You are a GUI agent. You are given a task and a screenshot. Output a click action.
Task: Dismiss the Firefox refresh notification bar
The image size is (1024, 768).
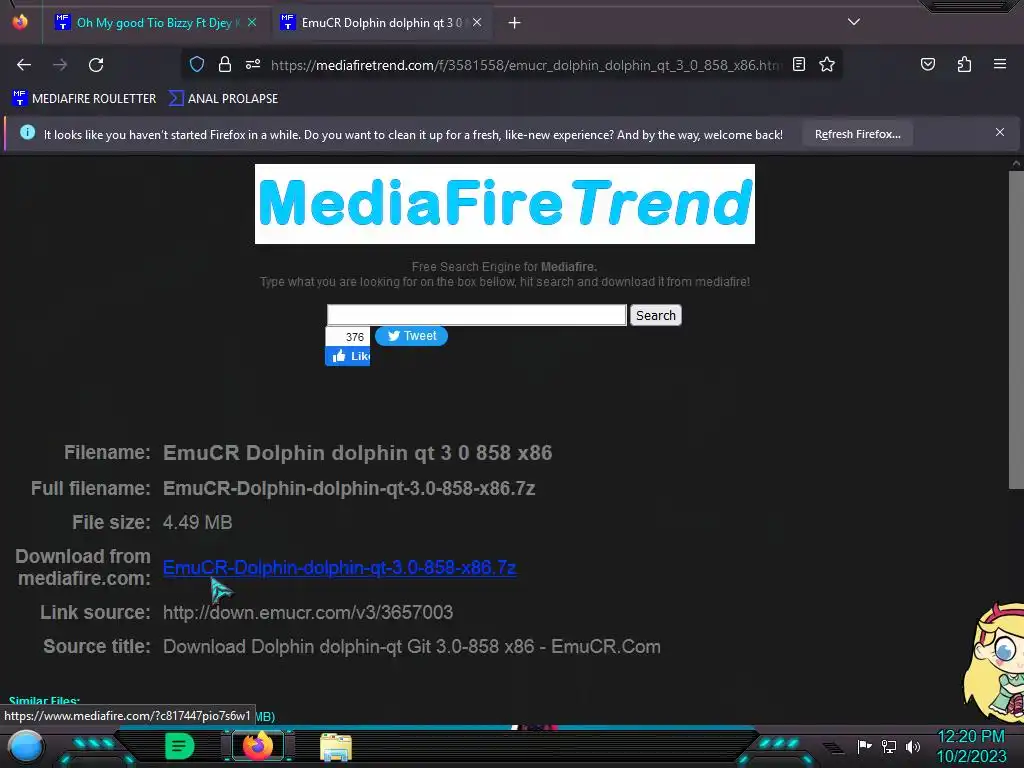click(999, 132)
